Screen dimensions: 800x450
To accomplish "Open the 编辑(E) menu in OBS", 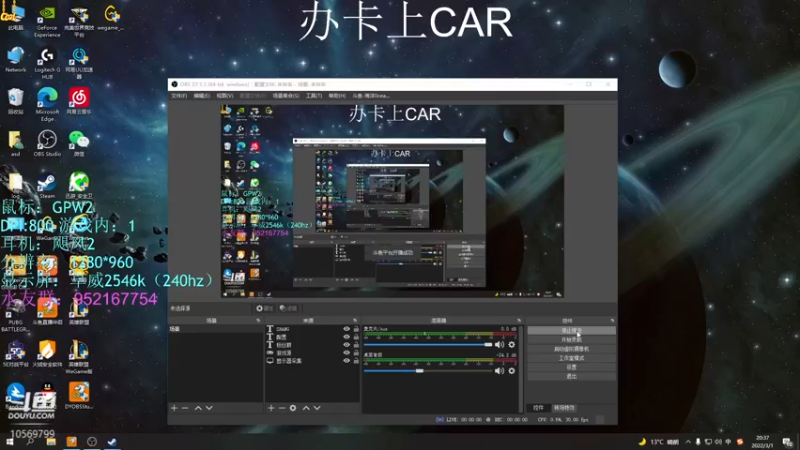I will [202, 96].
